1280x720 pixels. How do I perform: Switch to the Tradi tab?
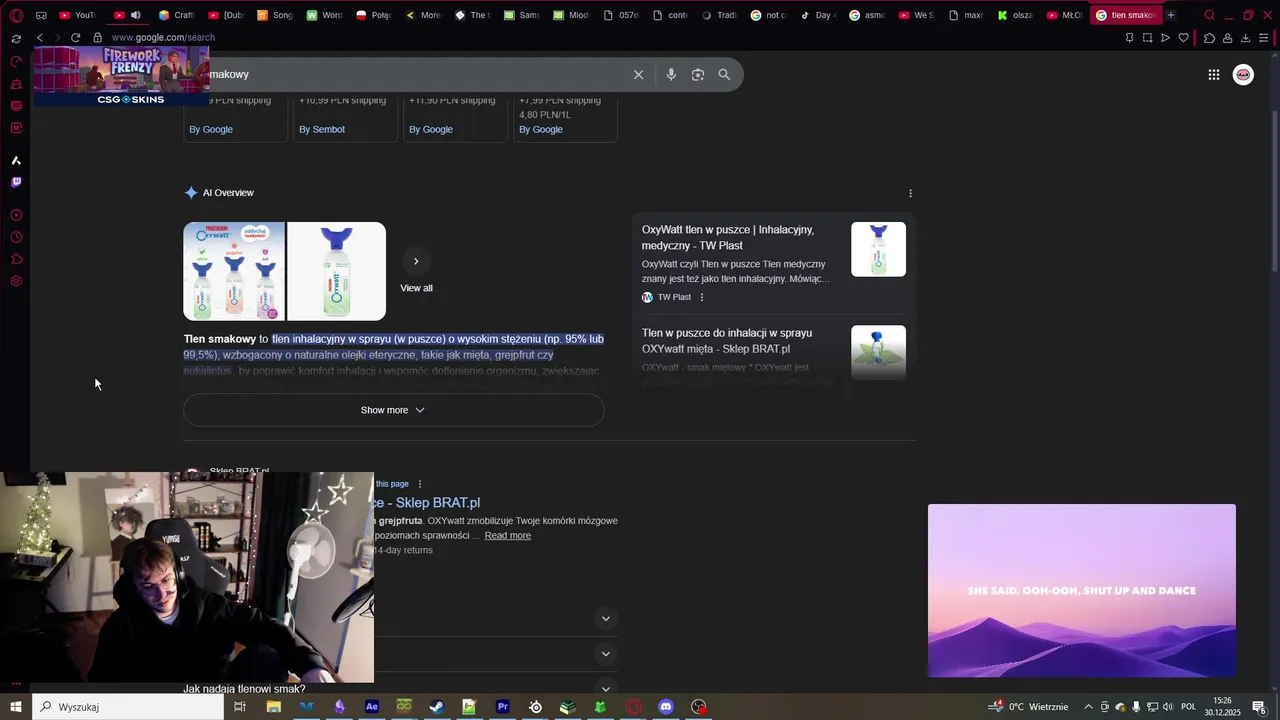pyautogui.click(x=719, y=15)
